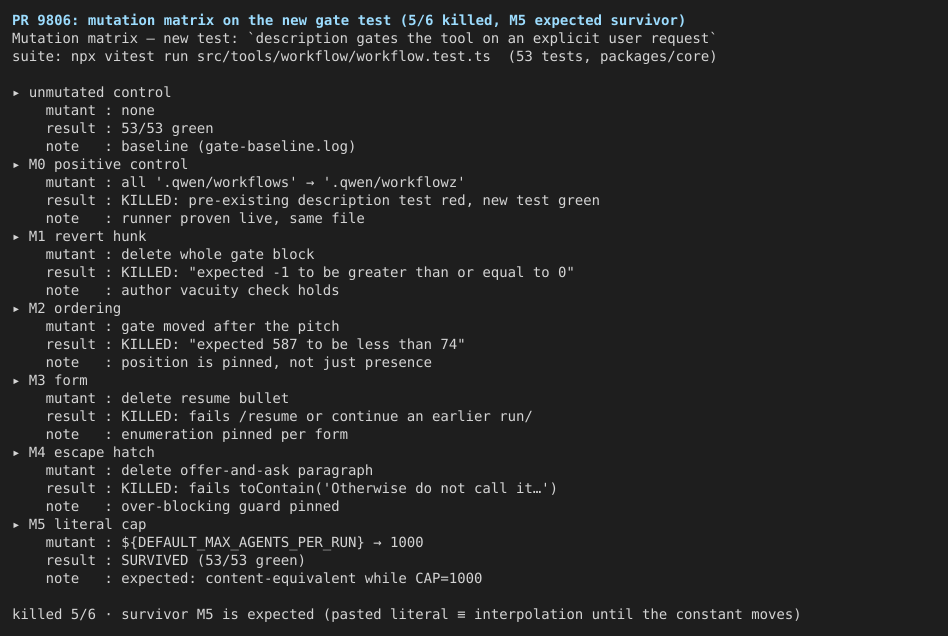Click the unmutated control label
This screenshot has height=636, width=948.
click(x=100, y=92)
